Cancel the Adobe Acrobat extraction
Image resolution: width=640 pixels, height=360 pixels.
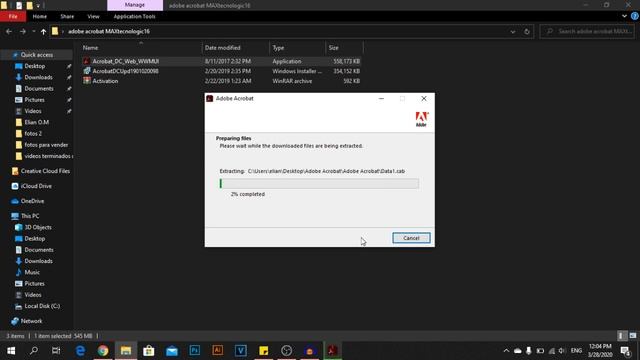tap(411, 238)
